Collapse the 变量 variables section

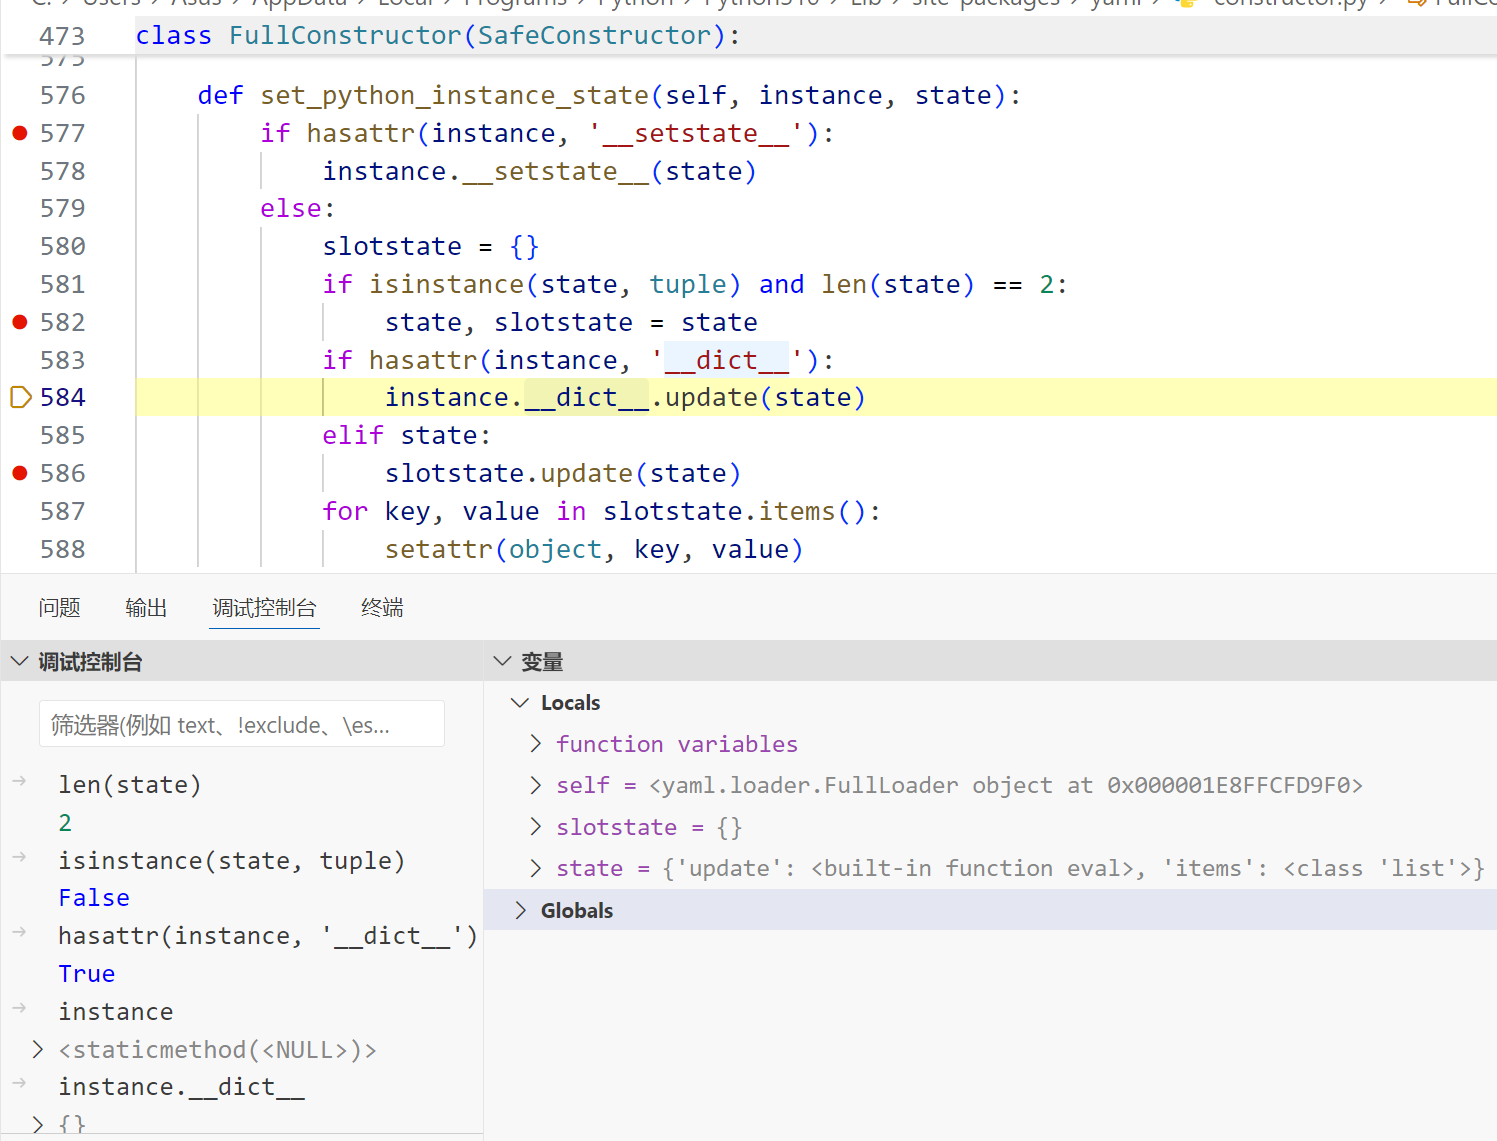pyautogui.click(x=502, y=661)
